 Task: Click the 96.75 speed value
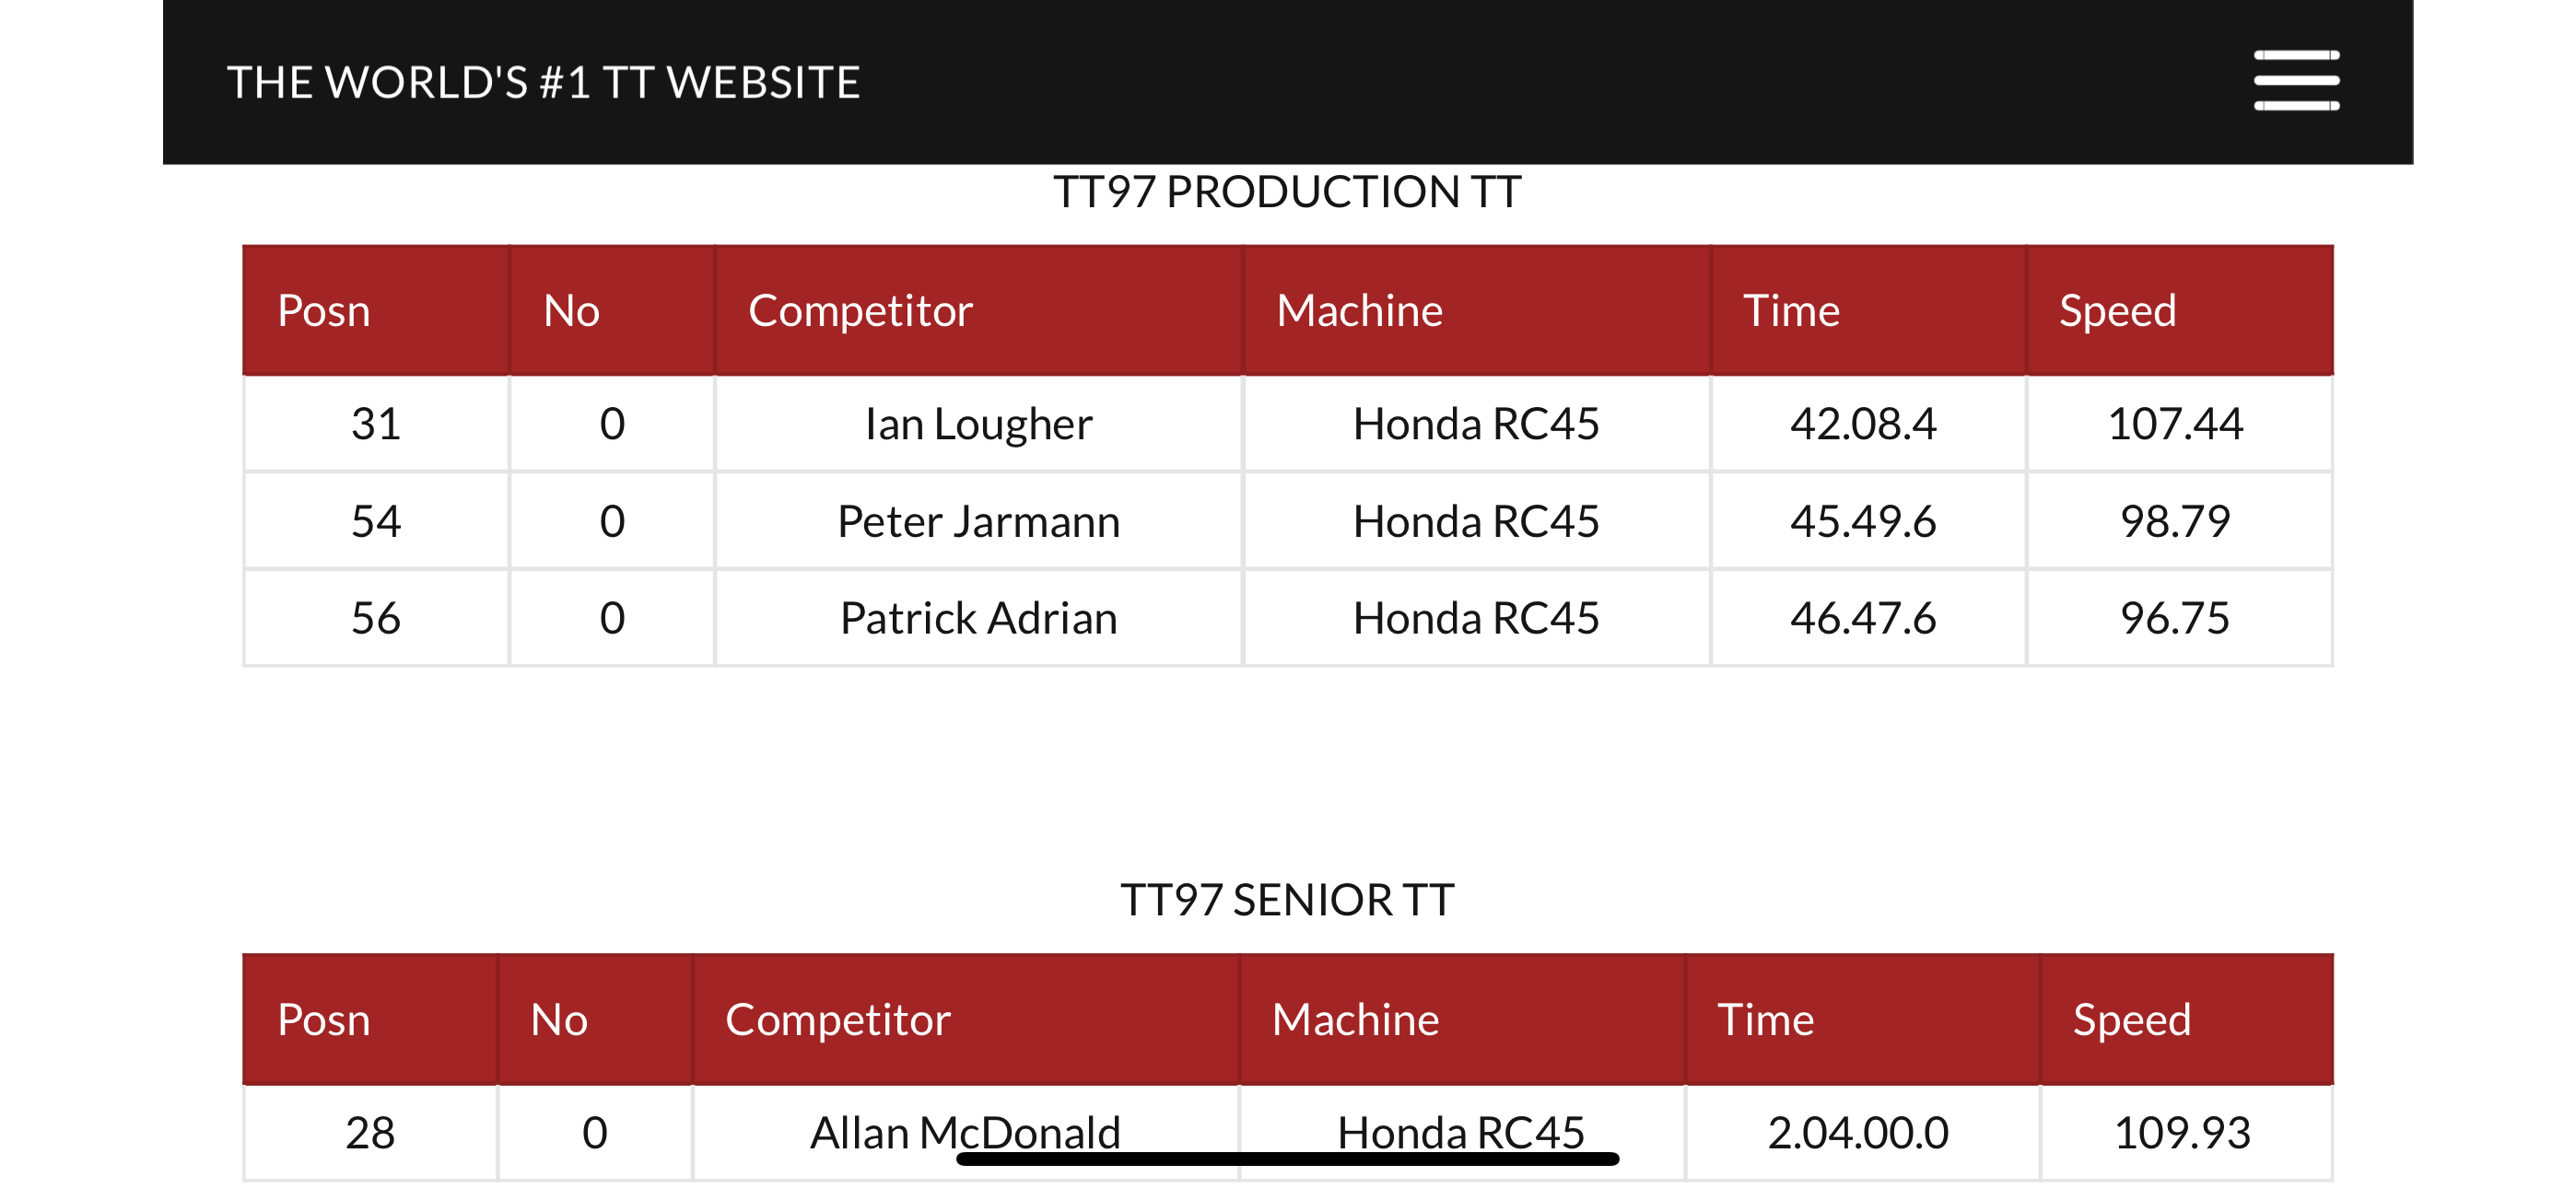point(2175,618)
